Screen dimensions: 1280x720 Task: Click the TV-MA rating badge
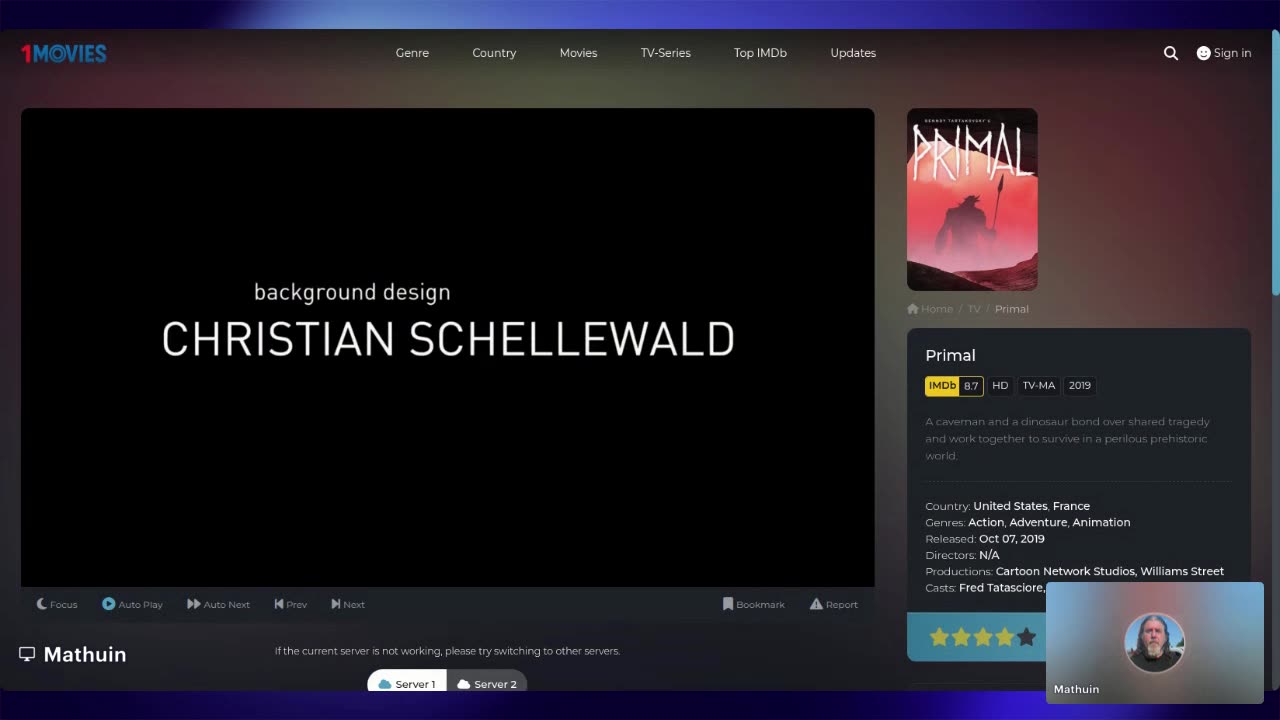(1039, 385)
